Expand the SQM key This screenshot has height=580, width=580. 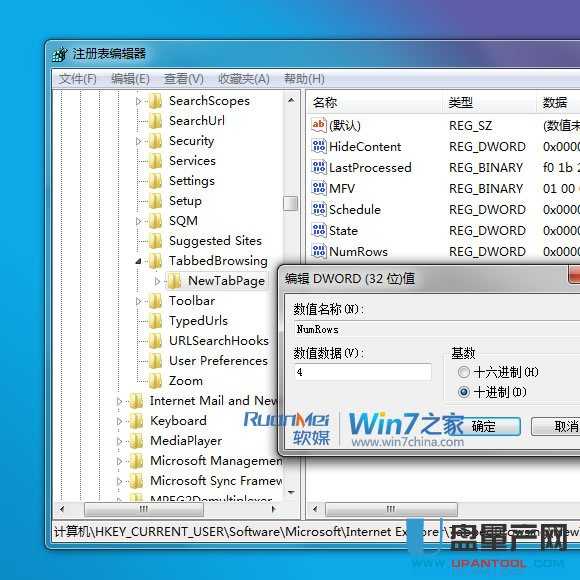coord(138,221)
